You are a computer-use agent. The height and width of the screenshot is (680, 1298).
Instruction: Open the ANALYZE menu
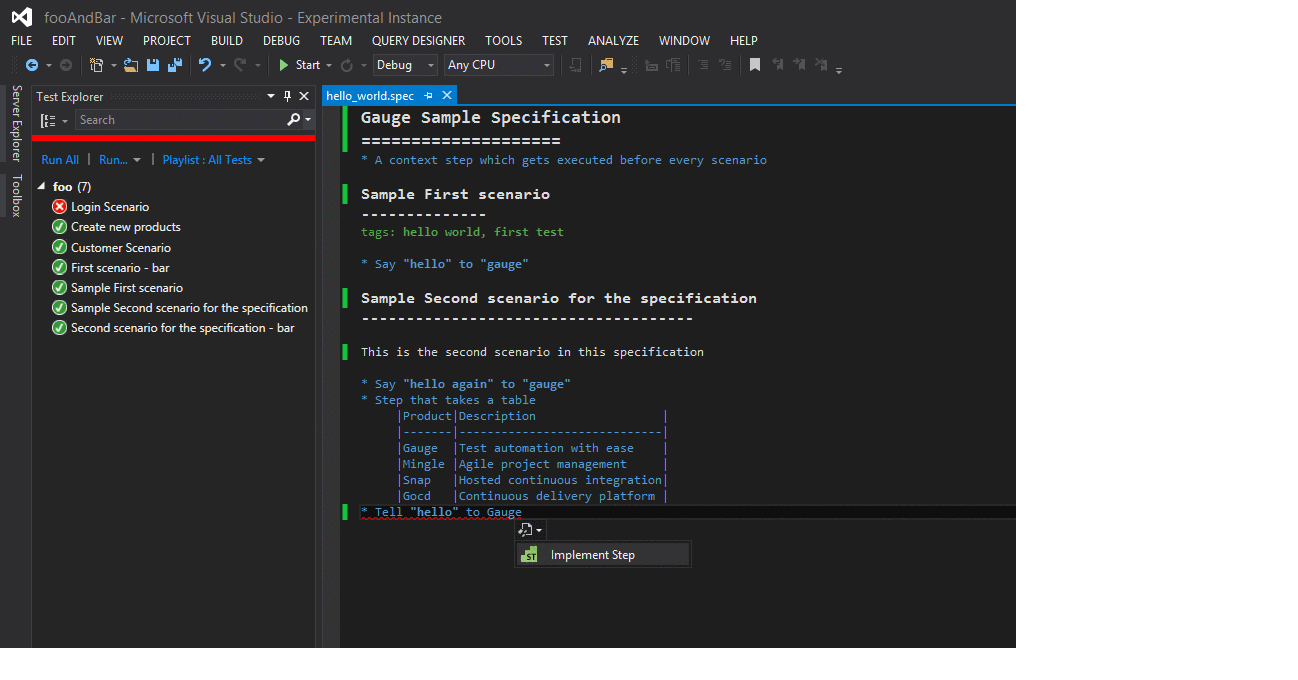click(614, 41)
